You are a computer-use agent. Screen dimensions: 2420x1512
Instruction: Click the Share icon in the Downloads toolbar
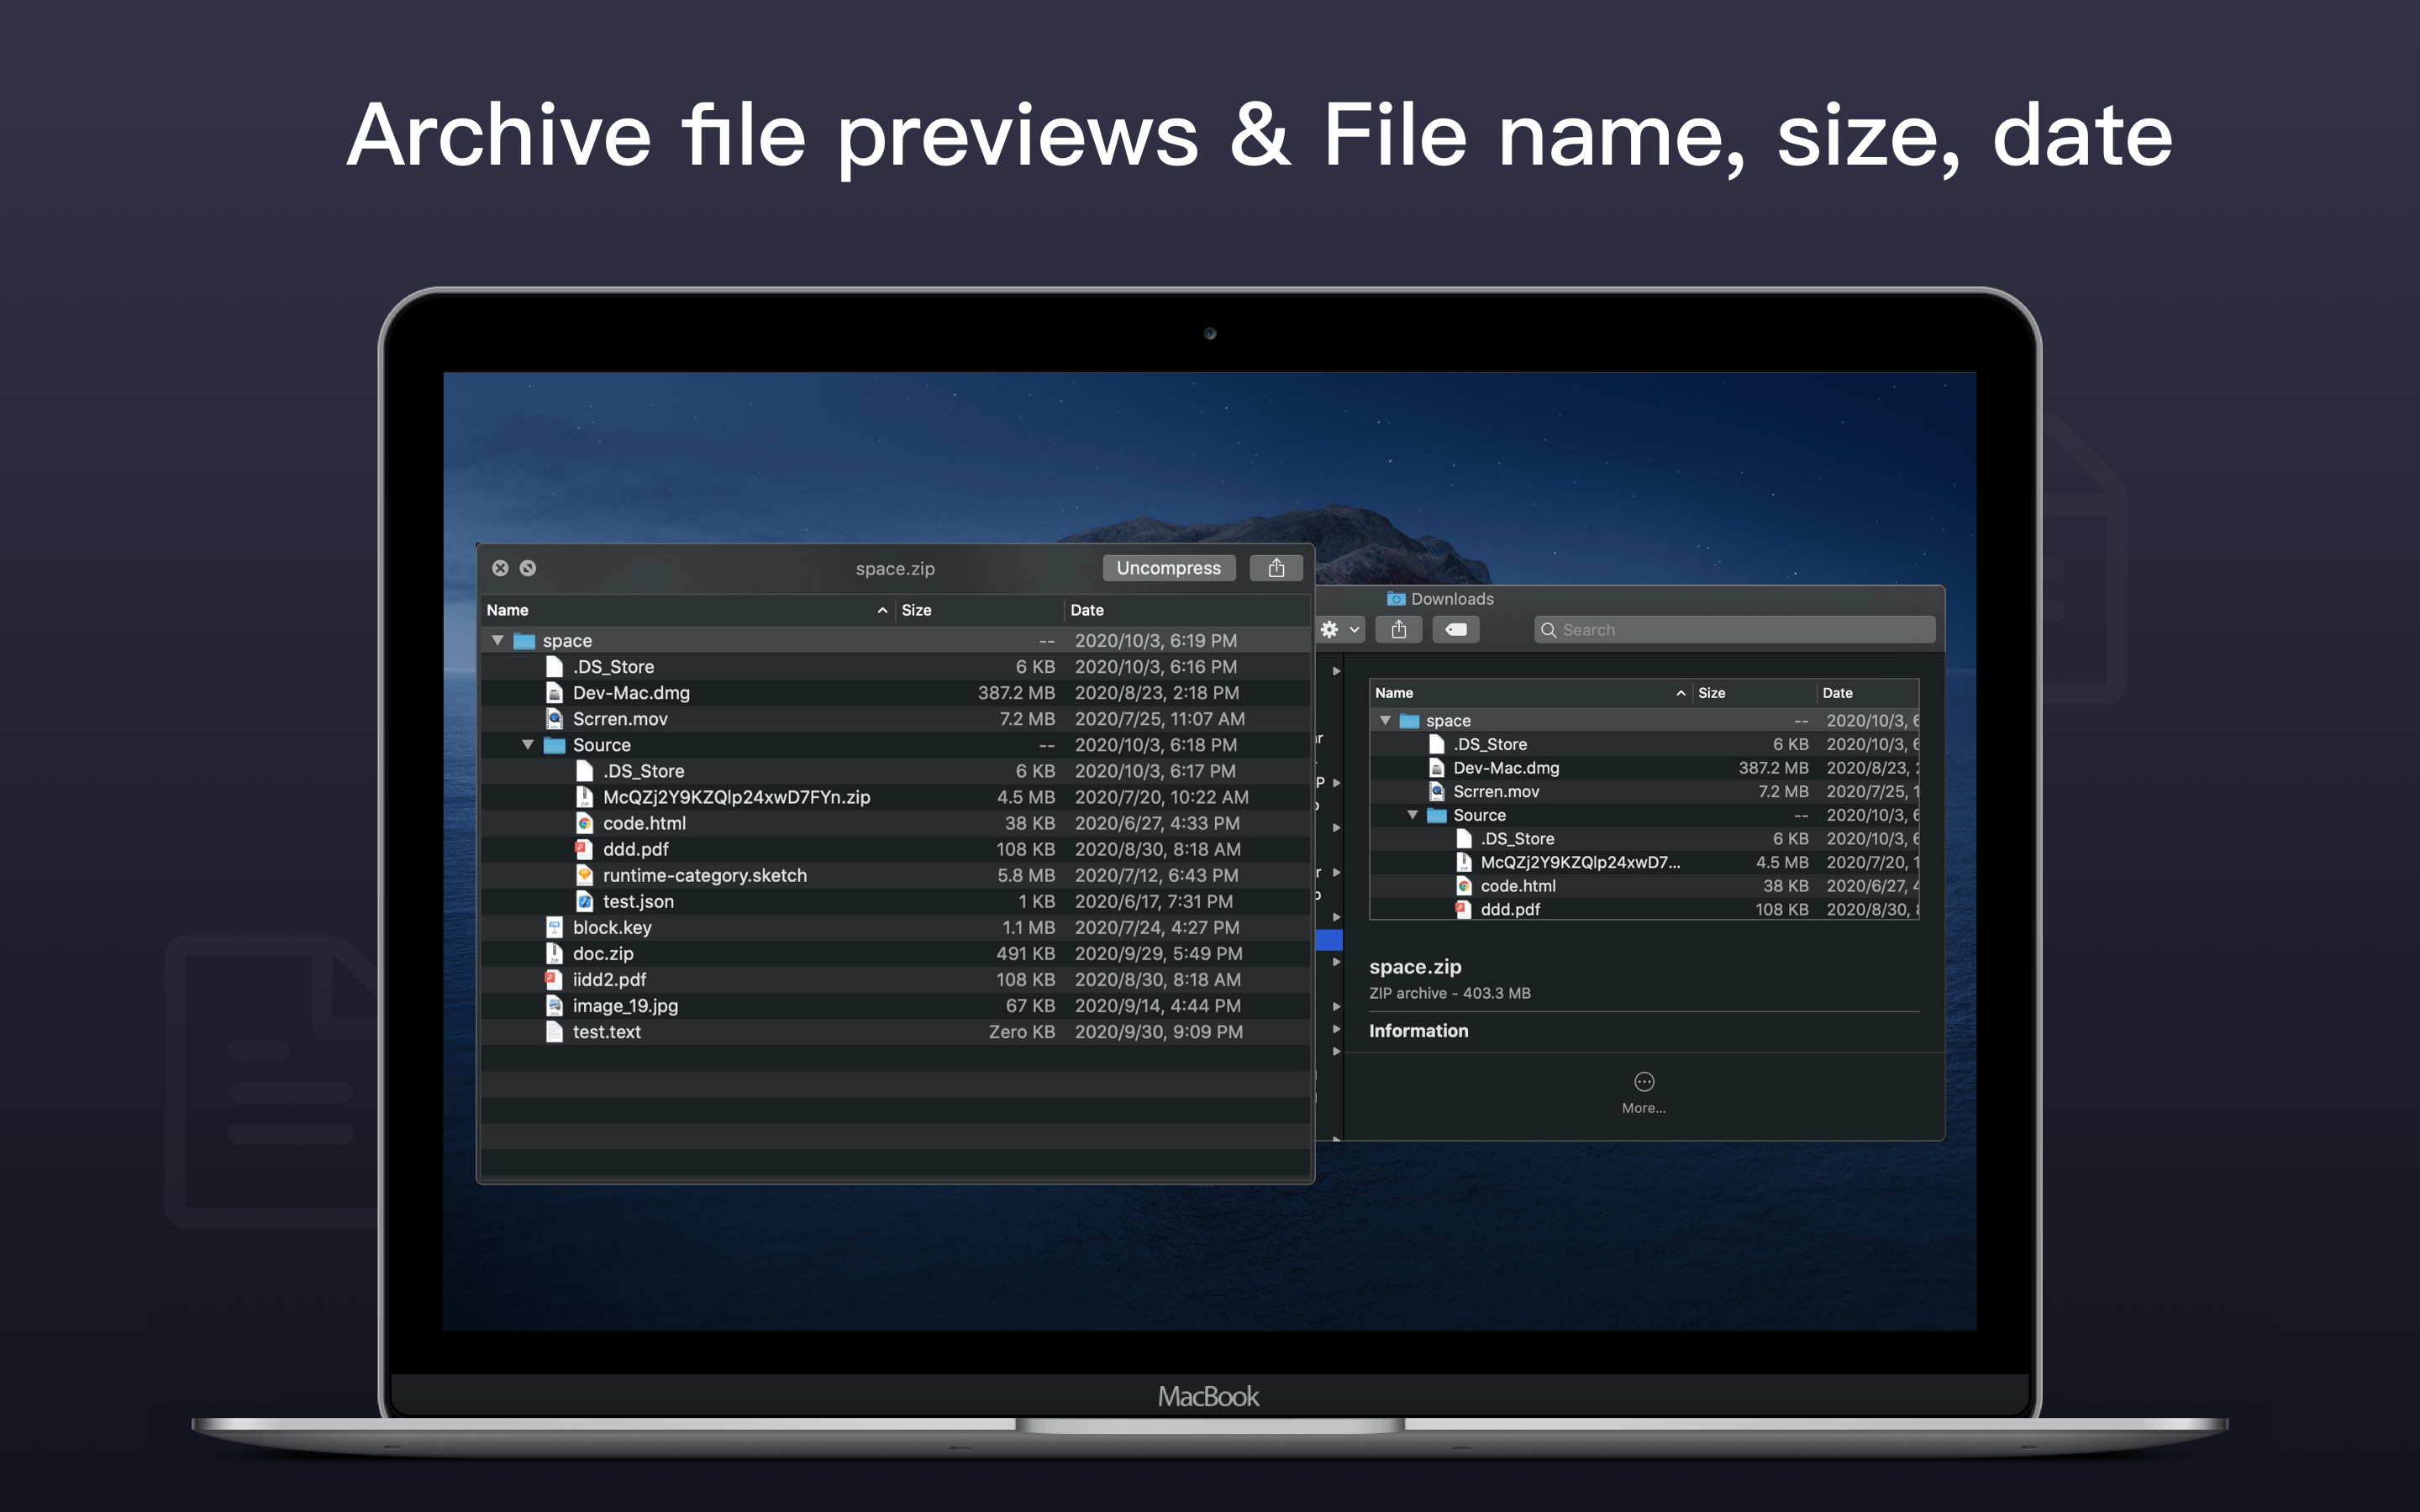pos(1400,629)
